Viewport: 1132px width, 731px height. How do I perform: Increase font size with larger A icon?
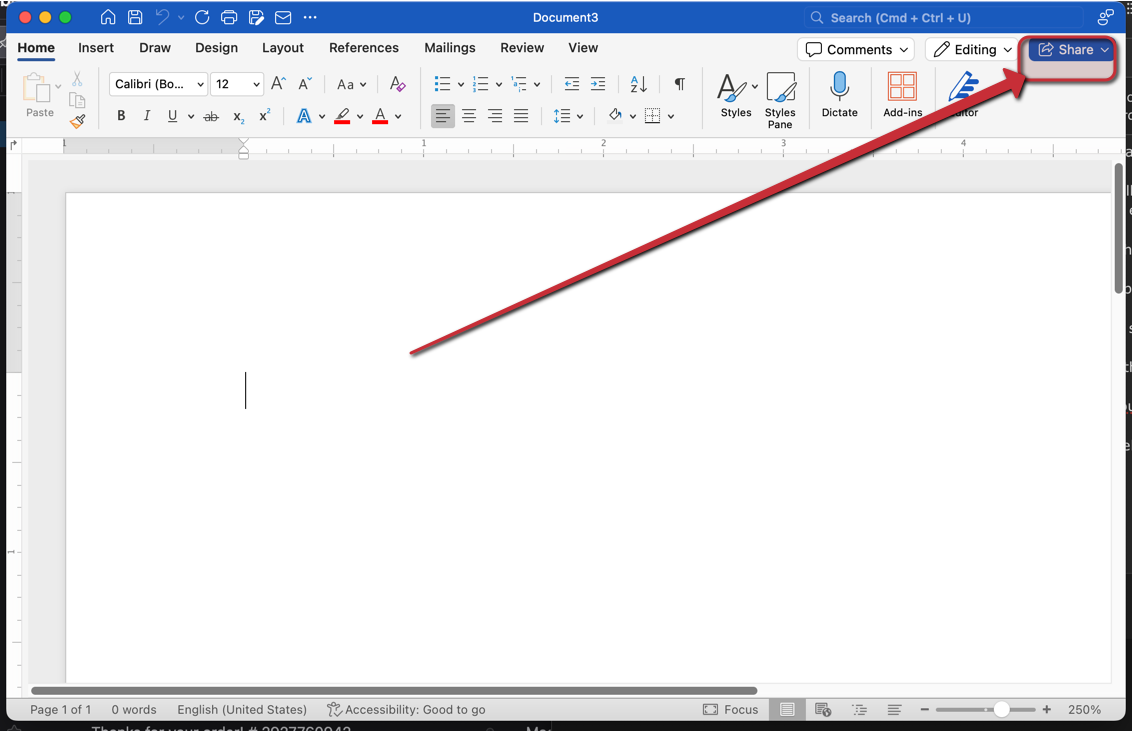point(279,84)
